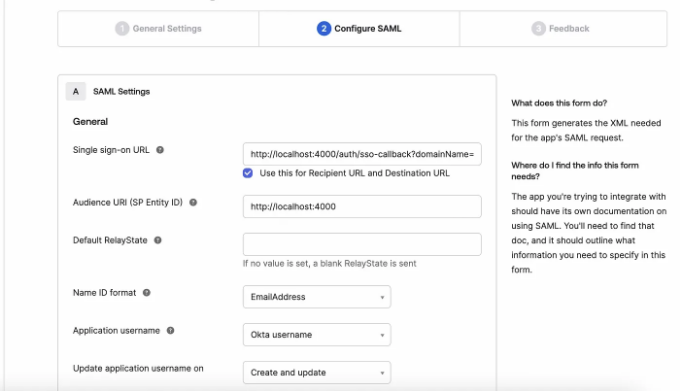Show help for Name ID format

click(x=147, y=293)
